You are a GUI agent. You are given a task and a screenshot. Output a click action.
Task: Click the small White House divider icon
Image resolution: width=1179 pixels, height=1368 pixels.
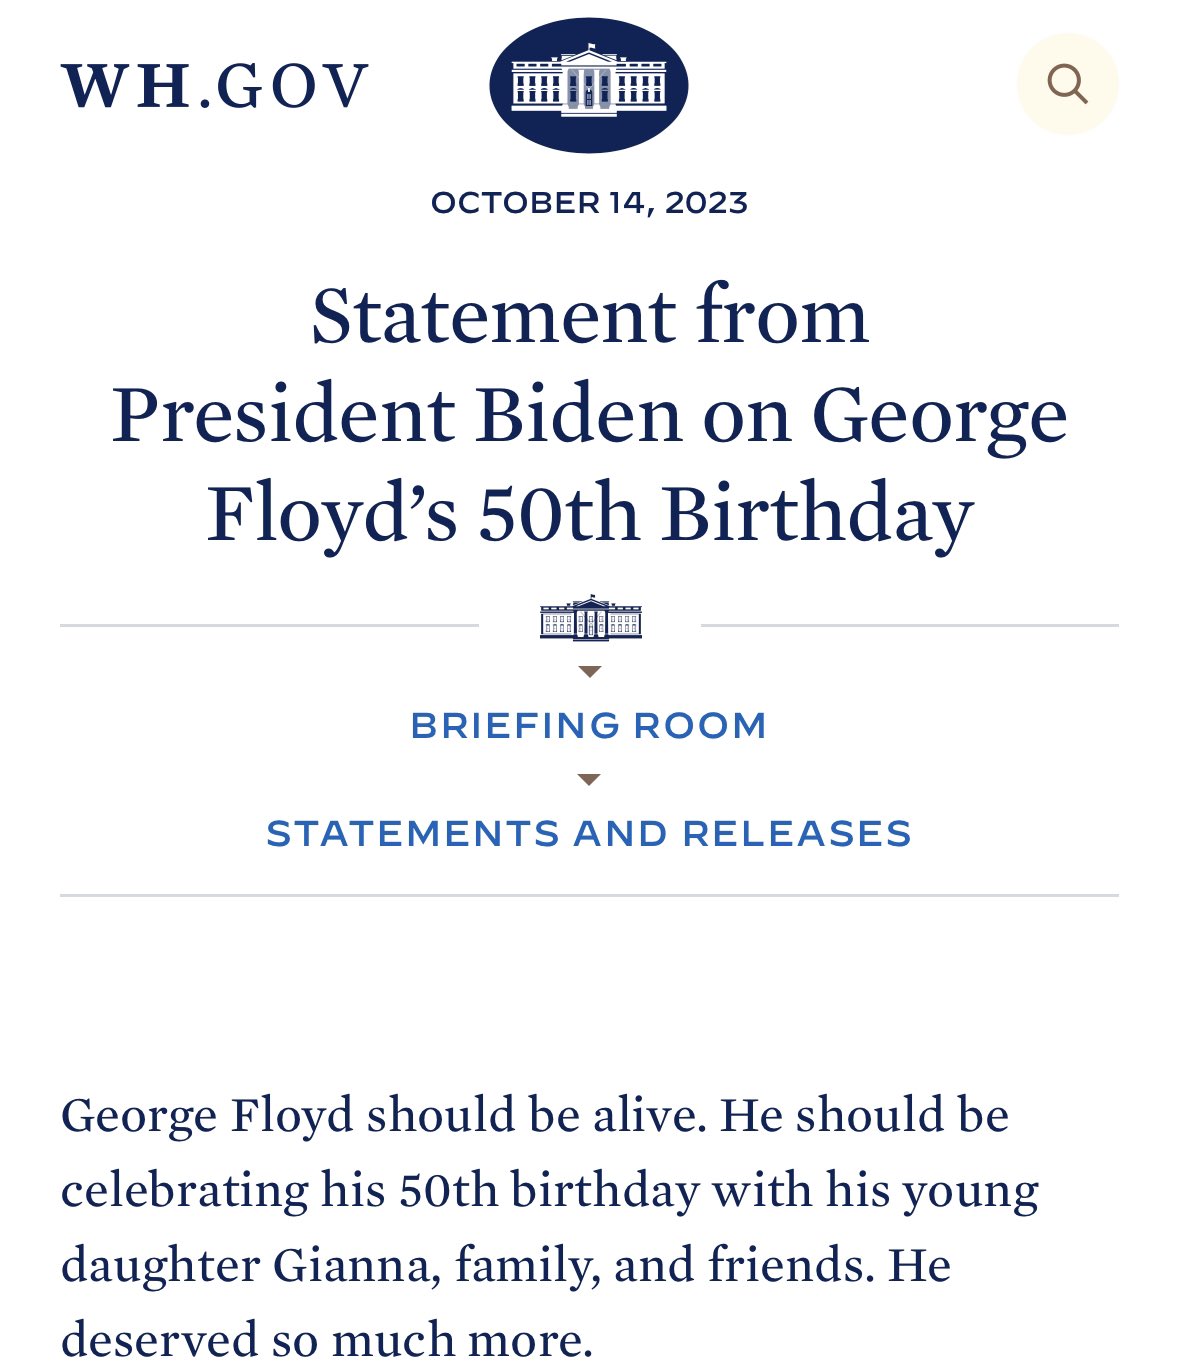590,617
